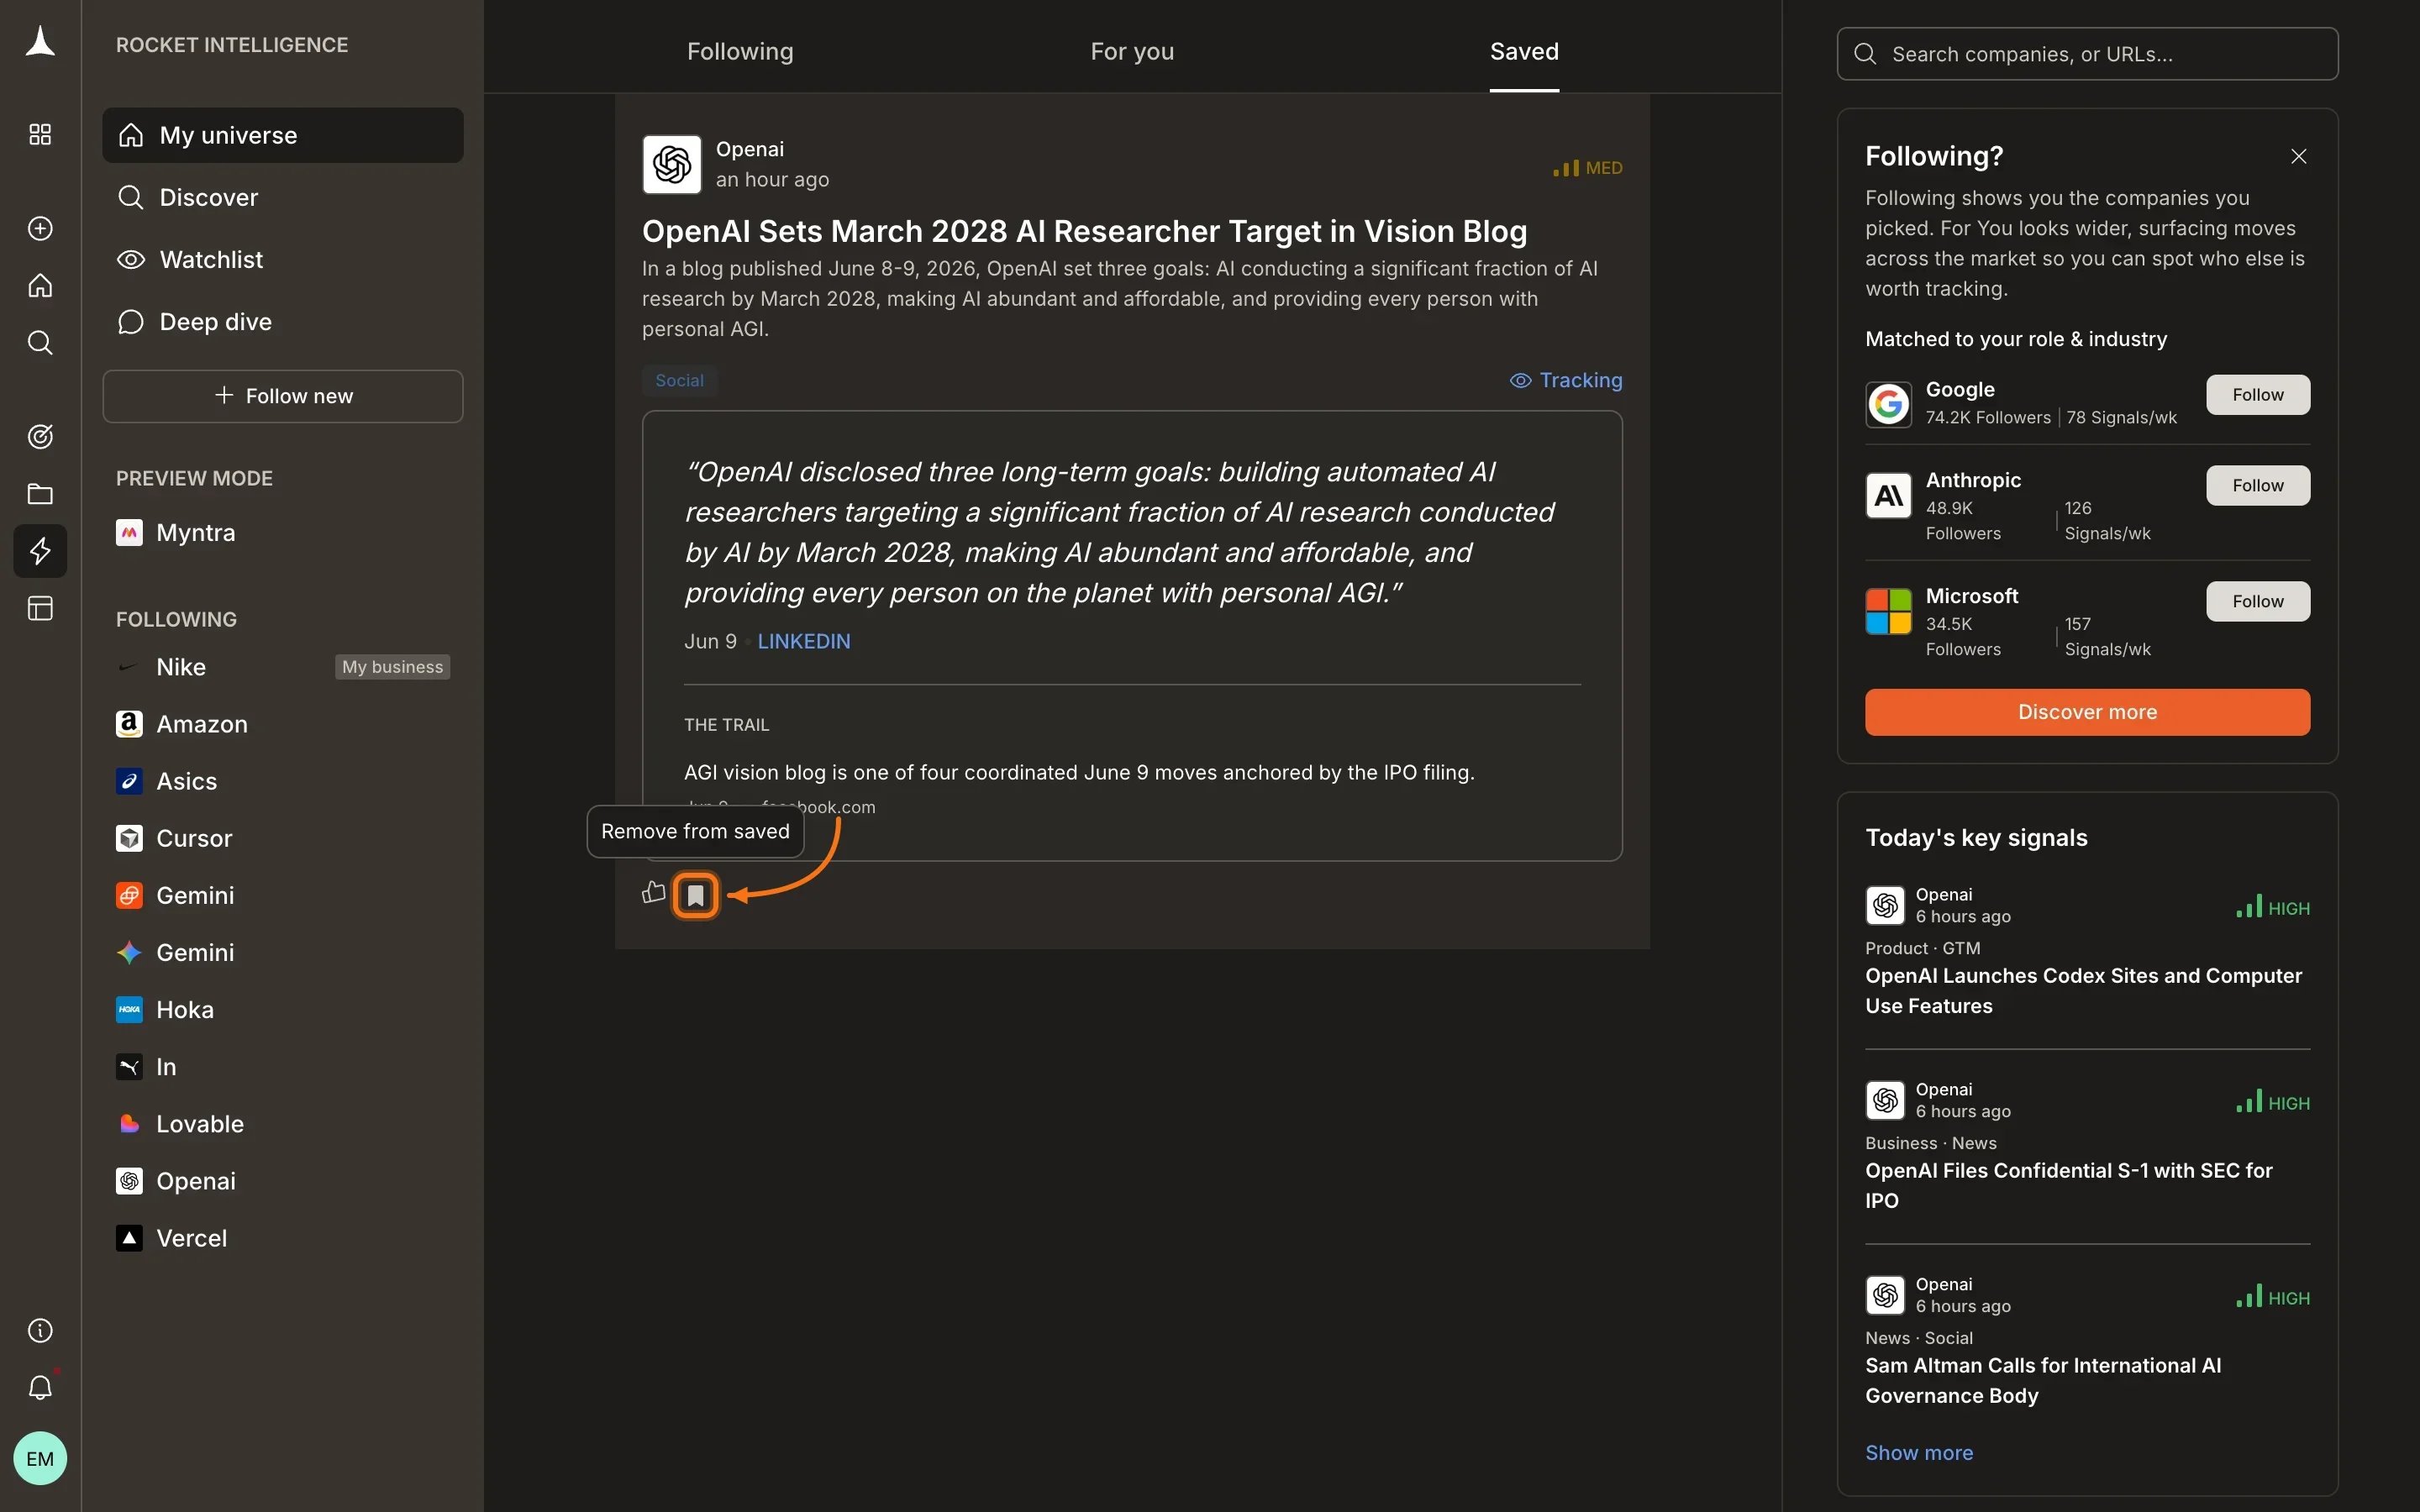Switch to the Following tab

tap(740, 51)
